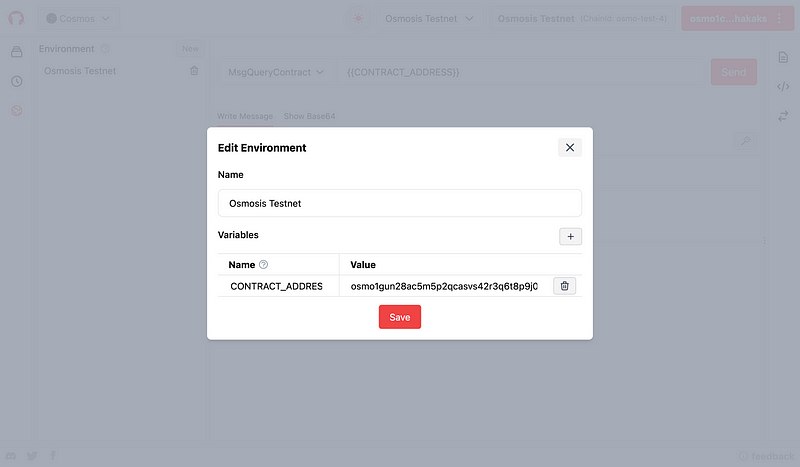Image resolution: width=800 pixels, height=467 pixels.
Task: Delete the CONTRACT_ADDRESS variable row
Action: [564, 286]
